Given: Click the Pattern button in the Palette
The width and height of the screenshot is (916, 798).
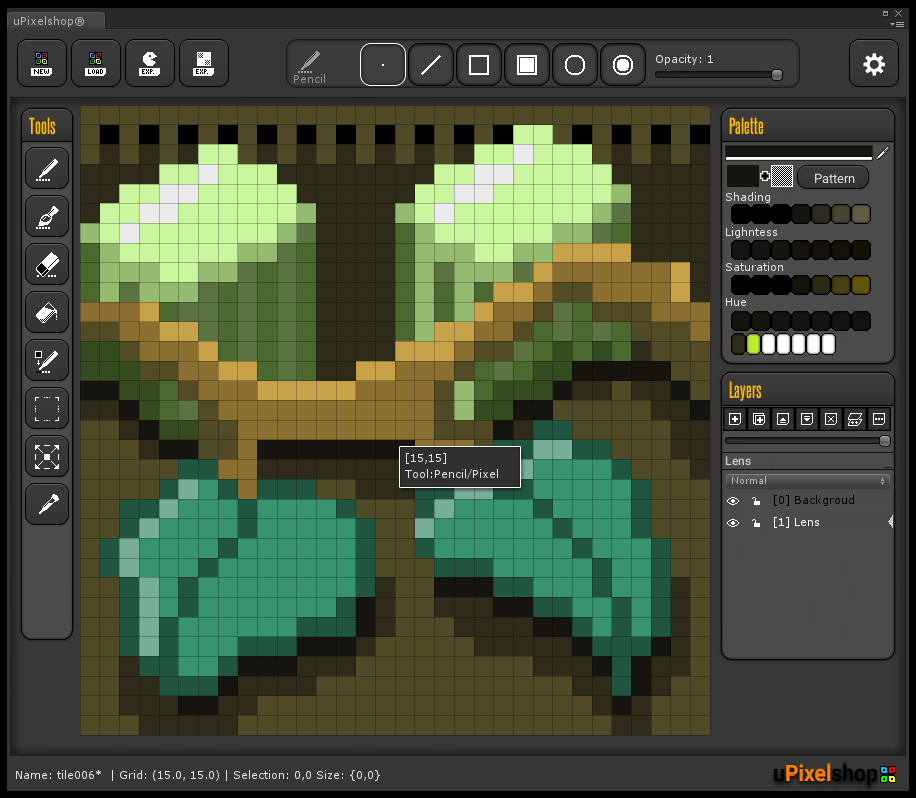Looking at the screenshot, I should [x=833, y=177].
